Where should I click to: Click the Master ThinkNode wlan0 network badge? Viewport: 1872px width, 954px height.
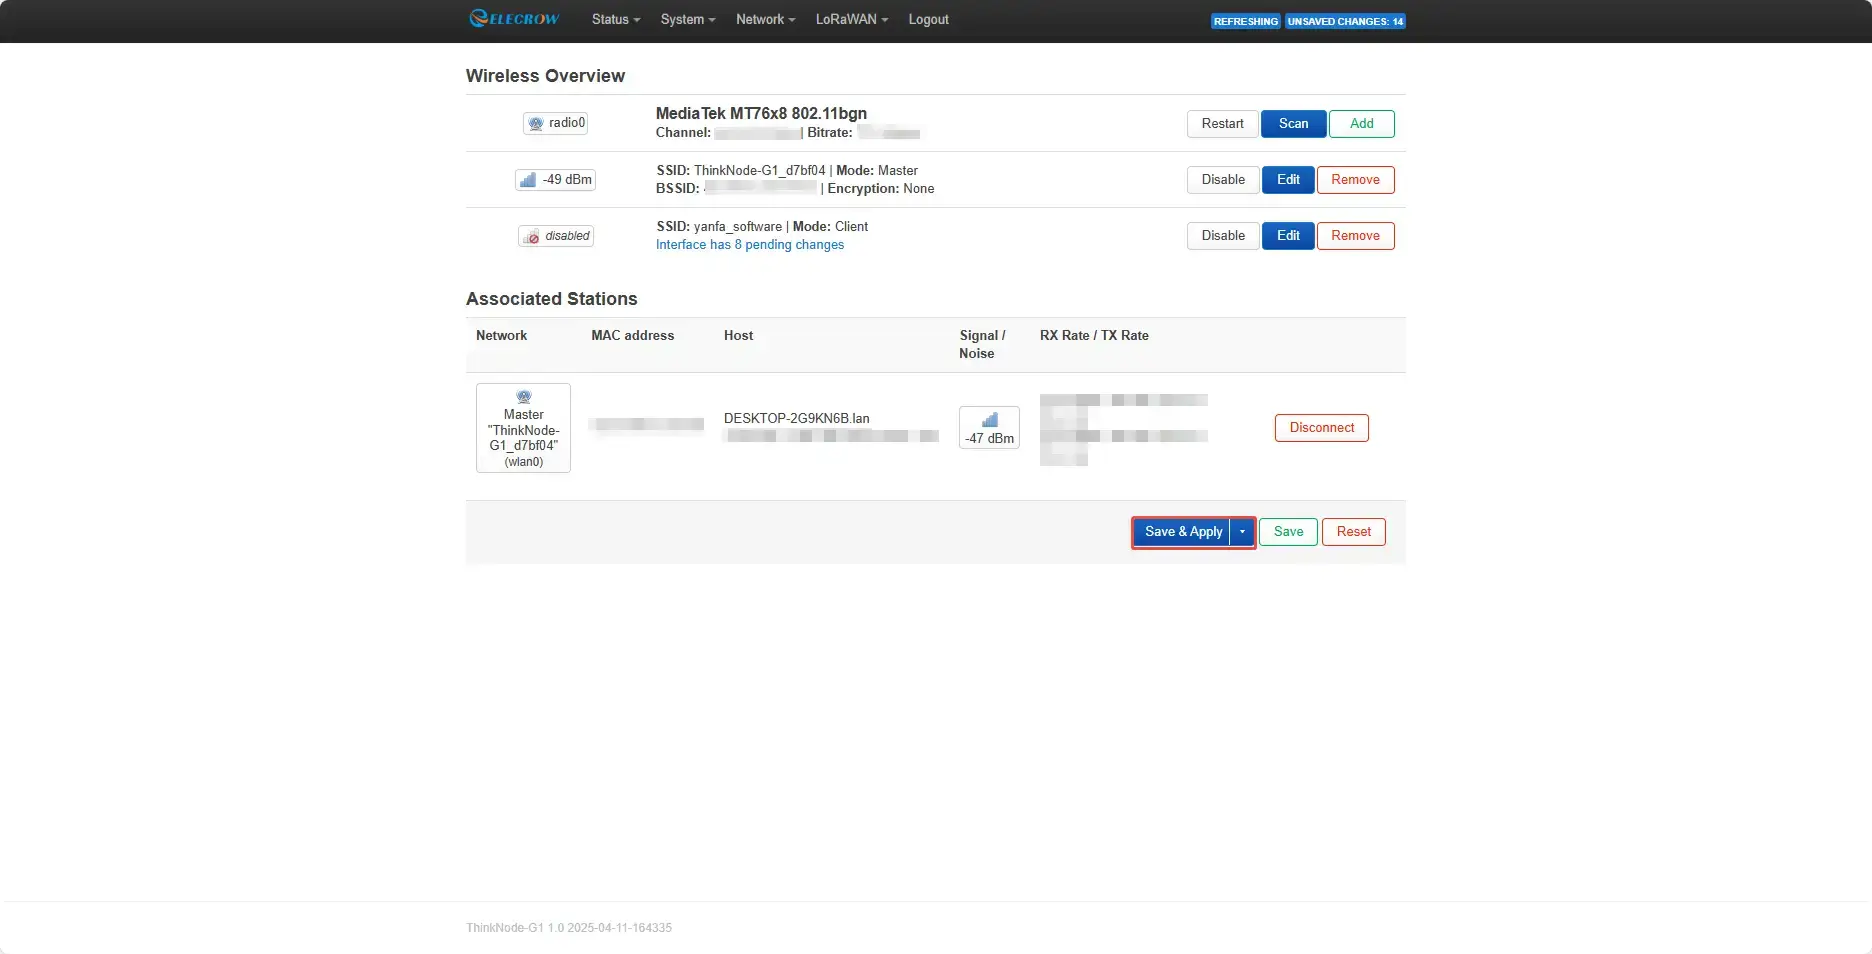[523, 428]
